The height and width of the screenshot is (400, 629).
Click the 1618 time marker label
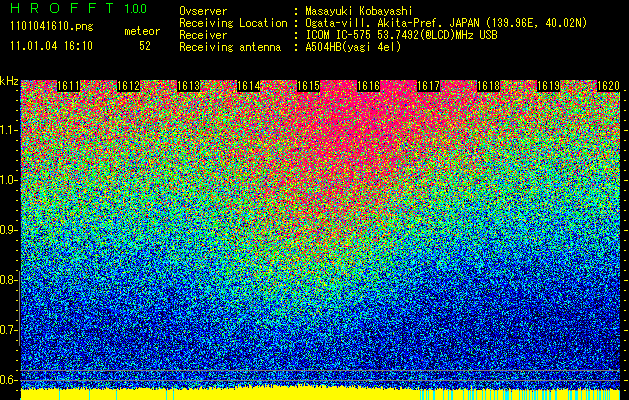click(x=489, y=86)
